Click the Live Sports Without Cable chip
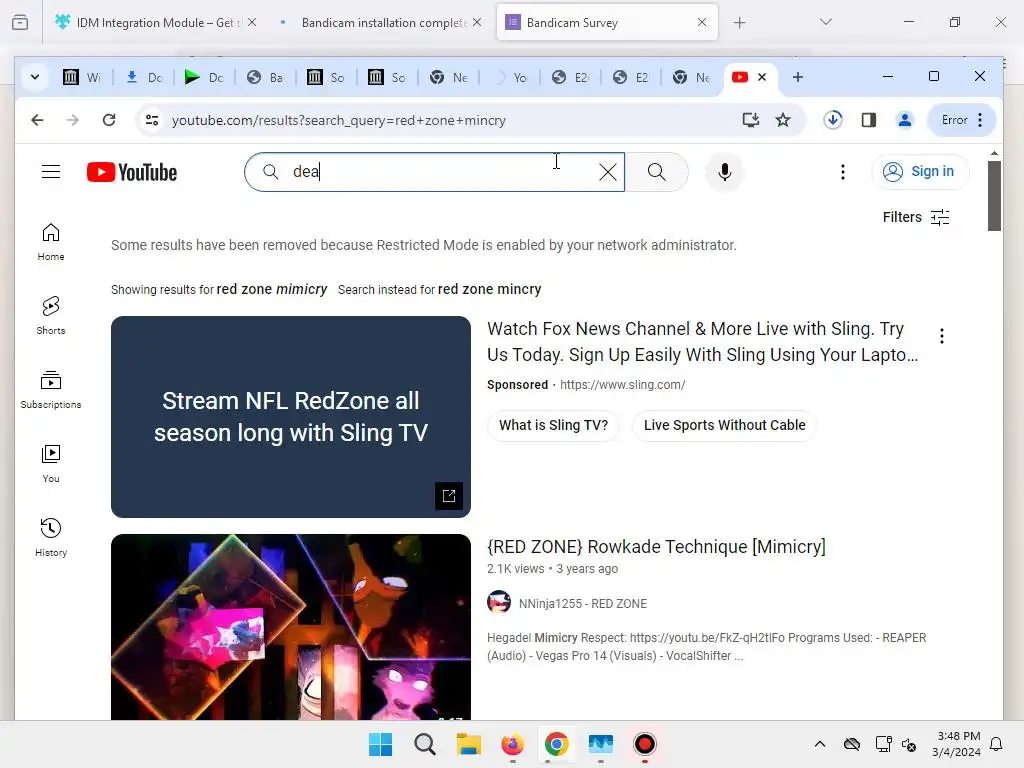The width and height of the screenshot is (1024, 768). [x=724, y=426]
